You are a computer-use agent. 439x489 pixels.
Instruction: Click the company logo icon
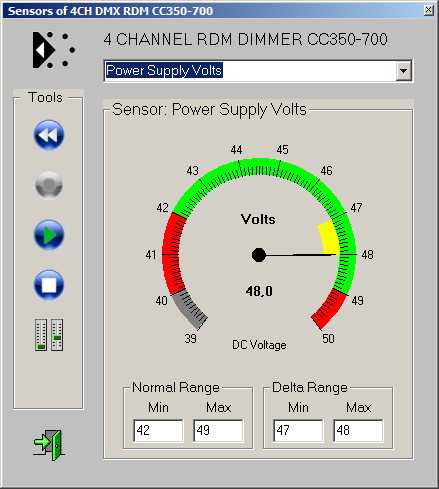click(53, 50)
